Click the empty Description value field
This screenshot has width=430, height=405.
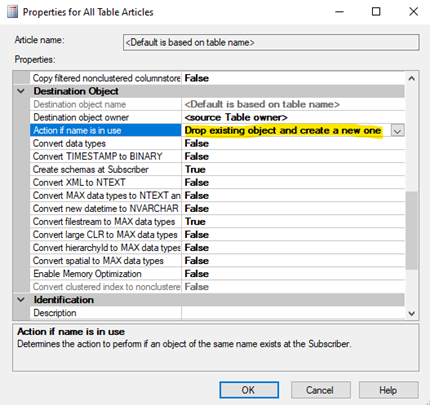[x=293, y=313]
